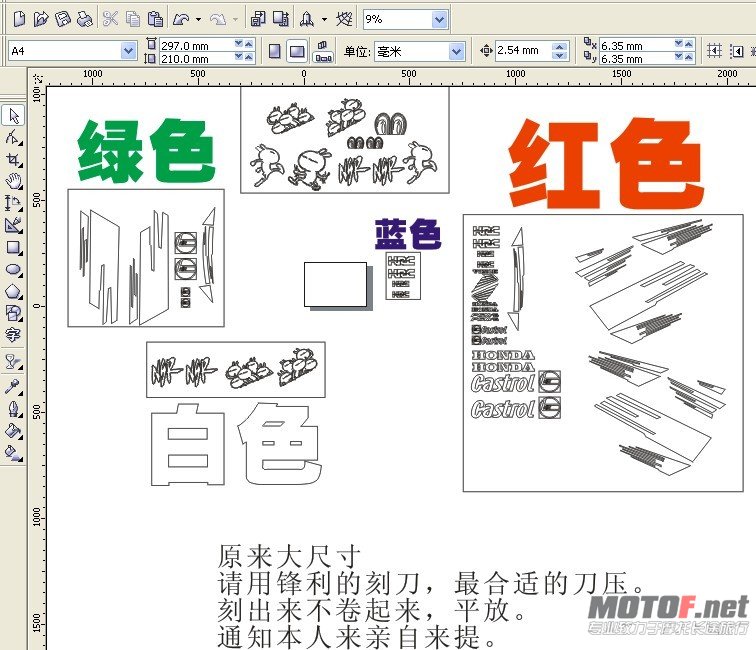Viewport: 756px width, 650px height.
Task: Open the A4 paper type dropdown
Action: click(129, 51)
